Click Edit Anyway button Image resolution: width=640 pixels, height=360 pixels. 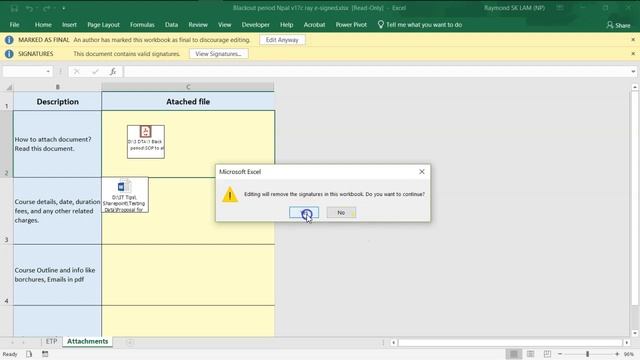282,40
